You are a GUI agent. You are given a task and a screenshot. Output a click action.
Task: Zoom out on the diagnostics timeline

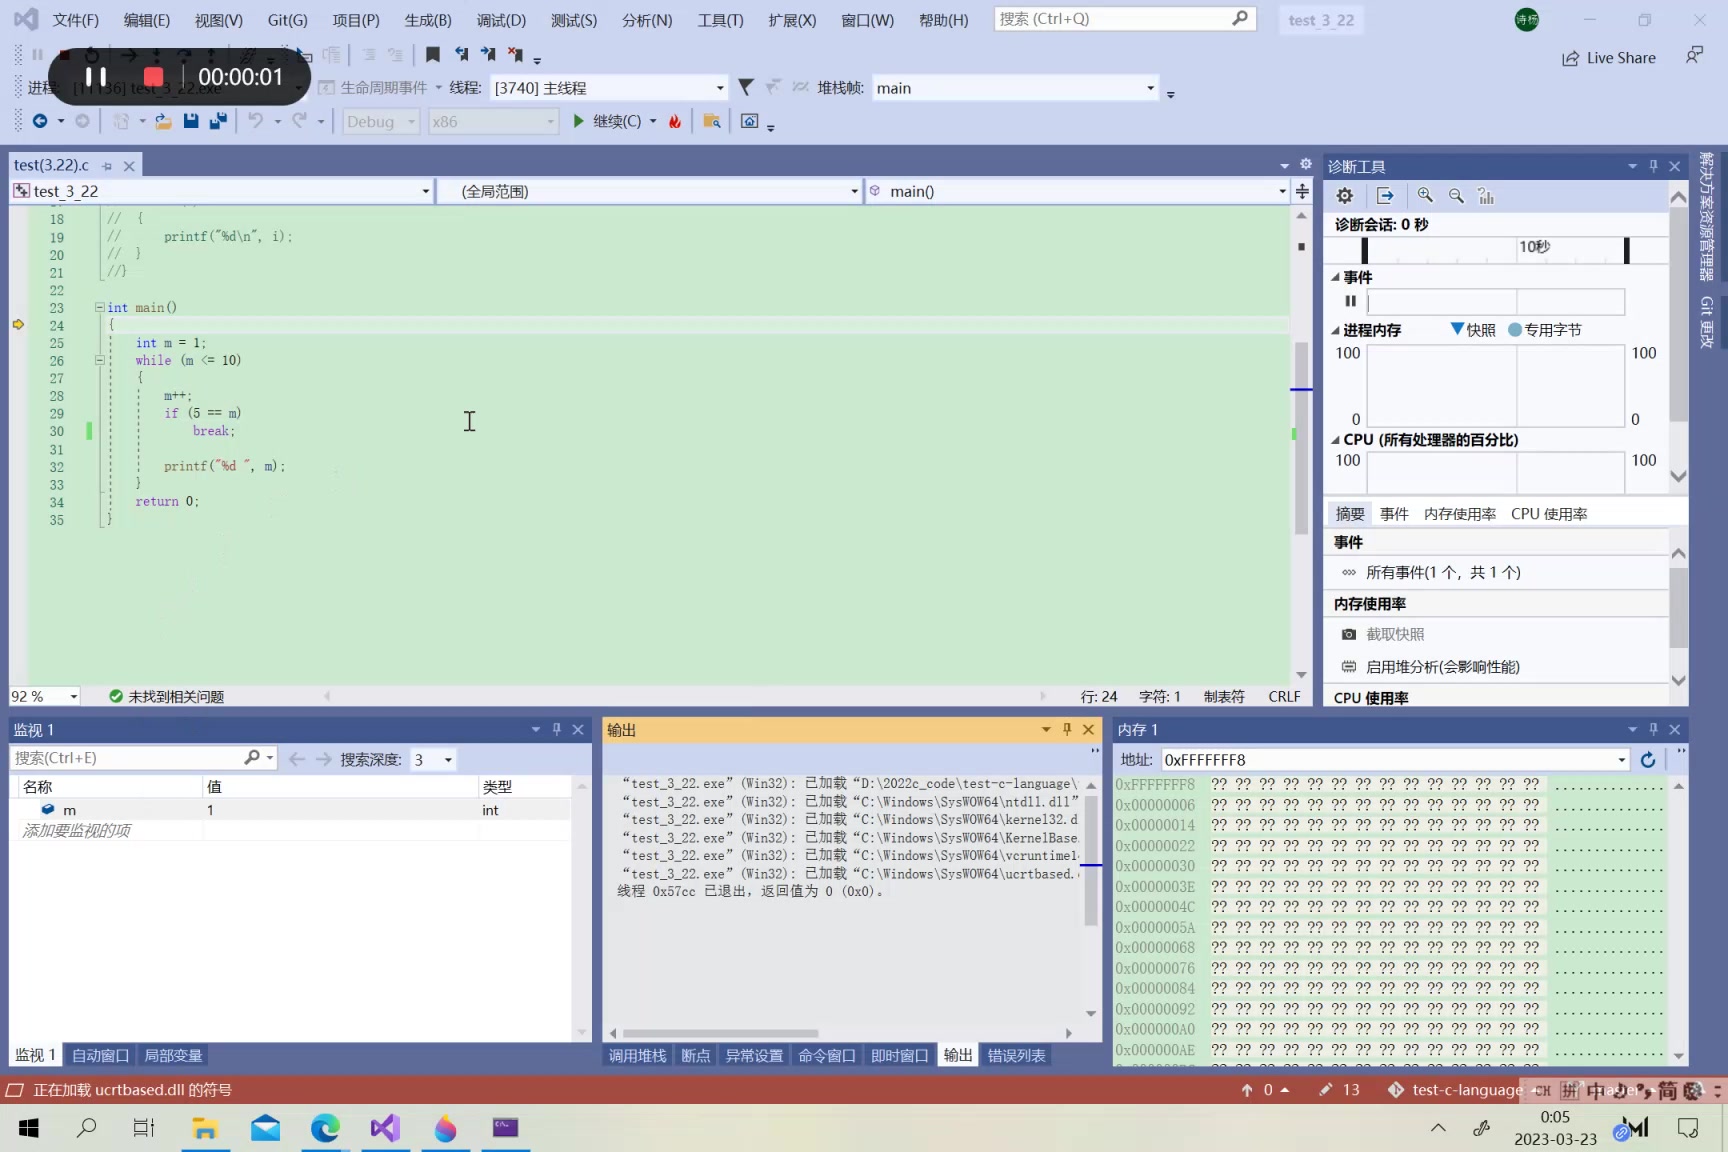[x=1456, y=196]
